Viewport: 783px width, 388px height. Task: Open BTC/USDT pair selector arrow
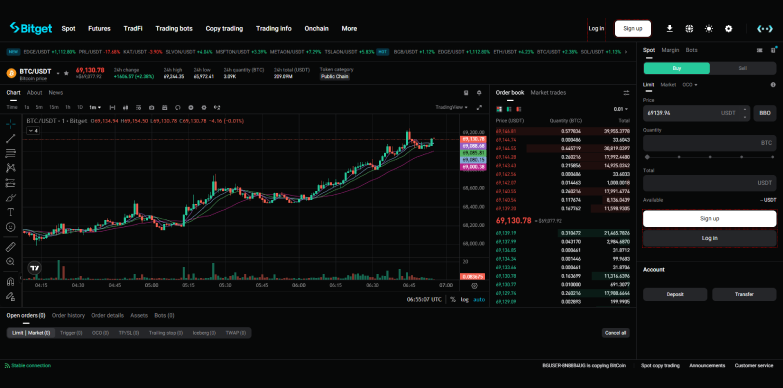point(58,73)
